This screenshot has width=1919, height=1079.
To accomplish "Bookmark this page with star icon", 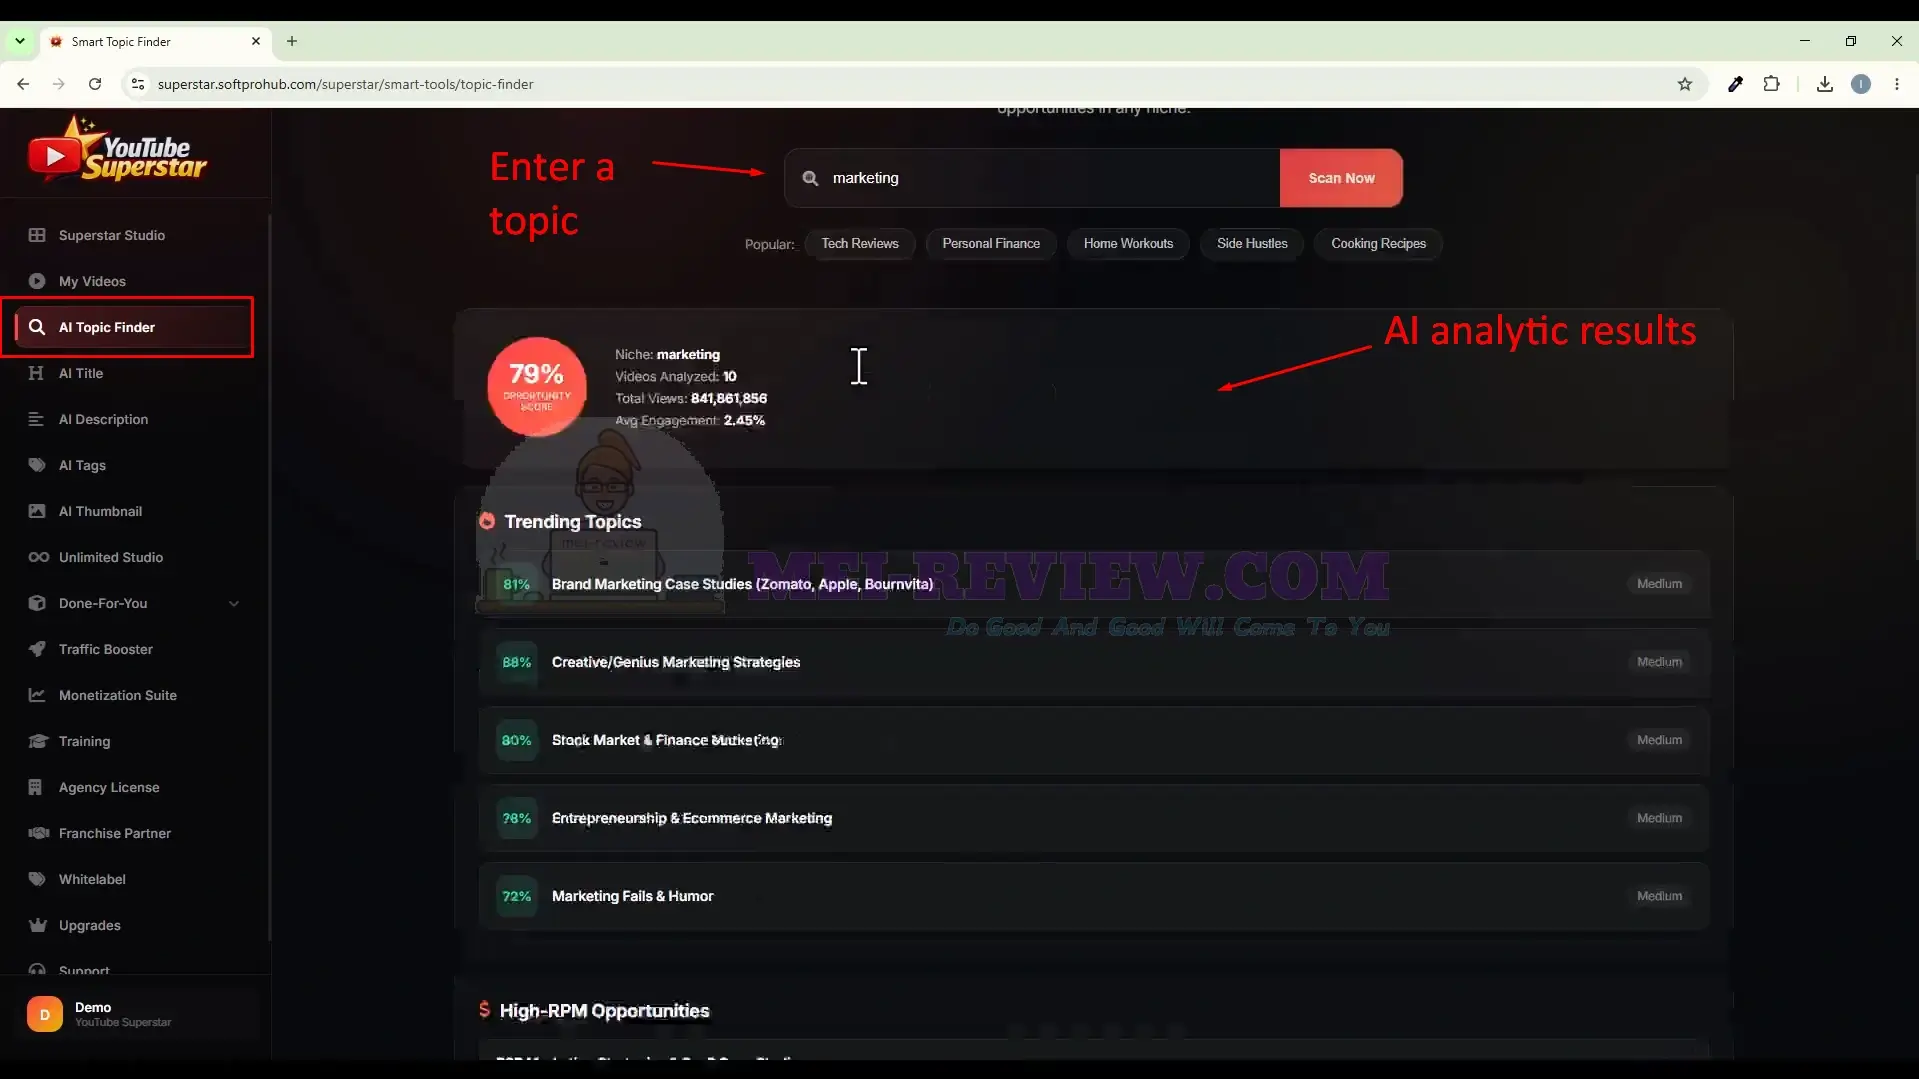I will 1685,84.
